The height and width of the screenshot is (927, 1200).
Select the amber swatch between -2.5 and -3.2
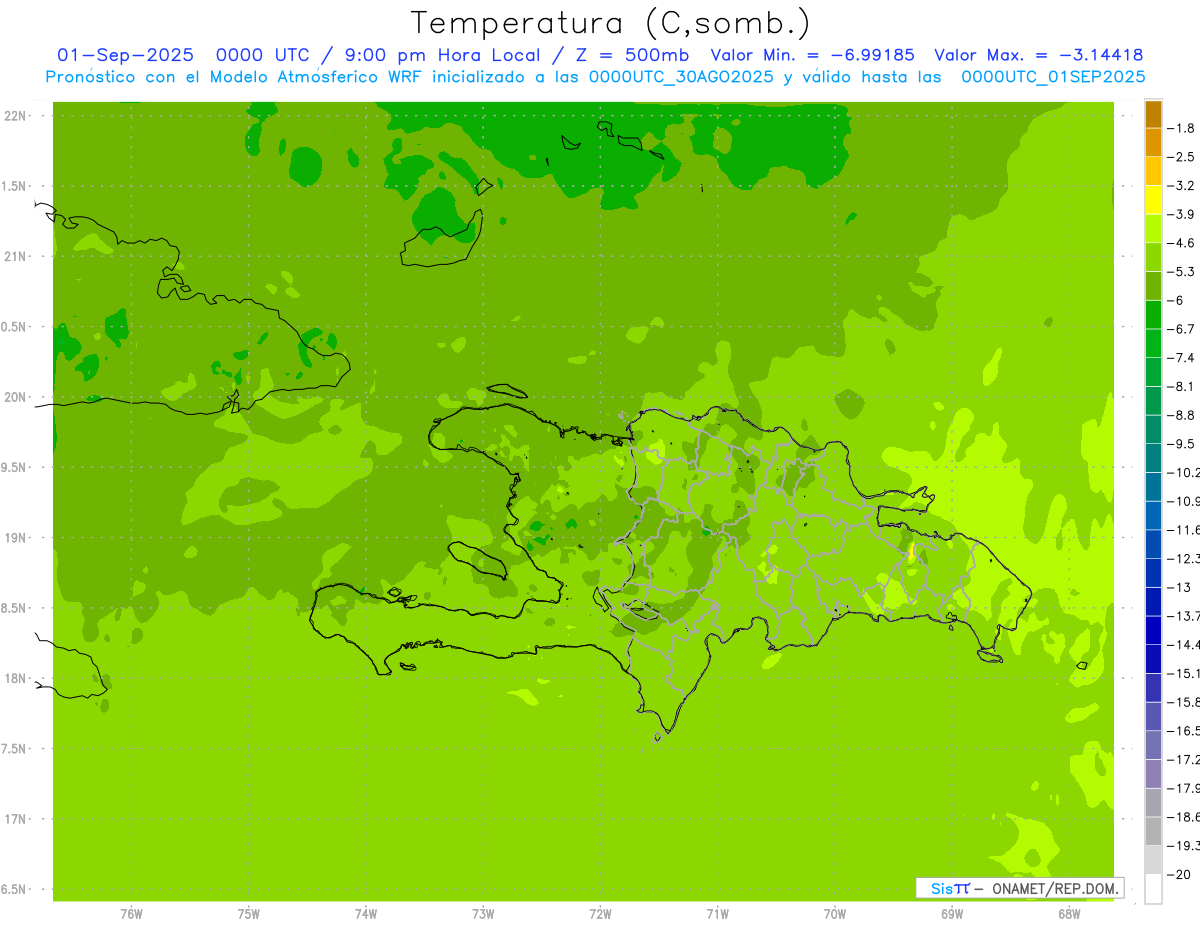[x=1153, y=171]
